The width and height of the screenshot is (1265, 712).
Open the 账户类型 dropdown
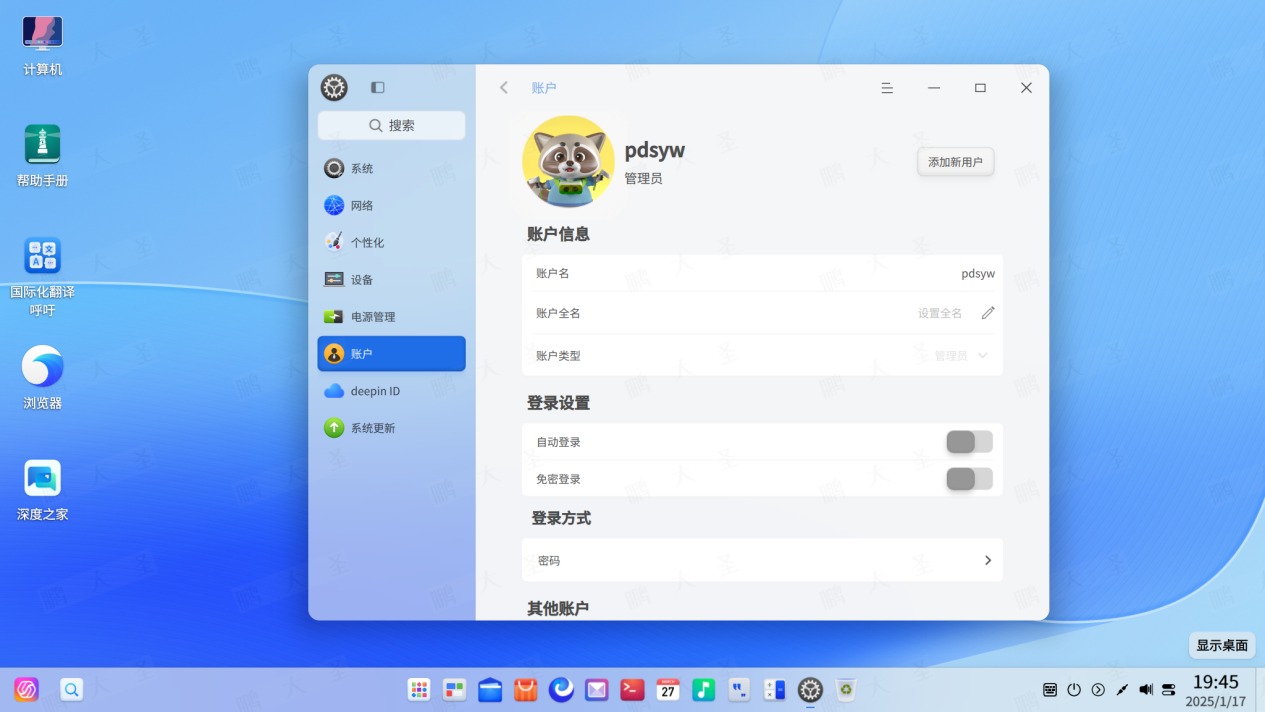(x=962, y=356)
